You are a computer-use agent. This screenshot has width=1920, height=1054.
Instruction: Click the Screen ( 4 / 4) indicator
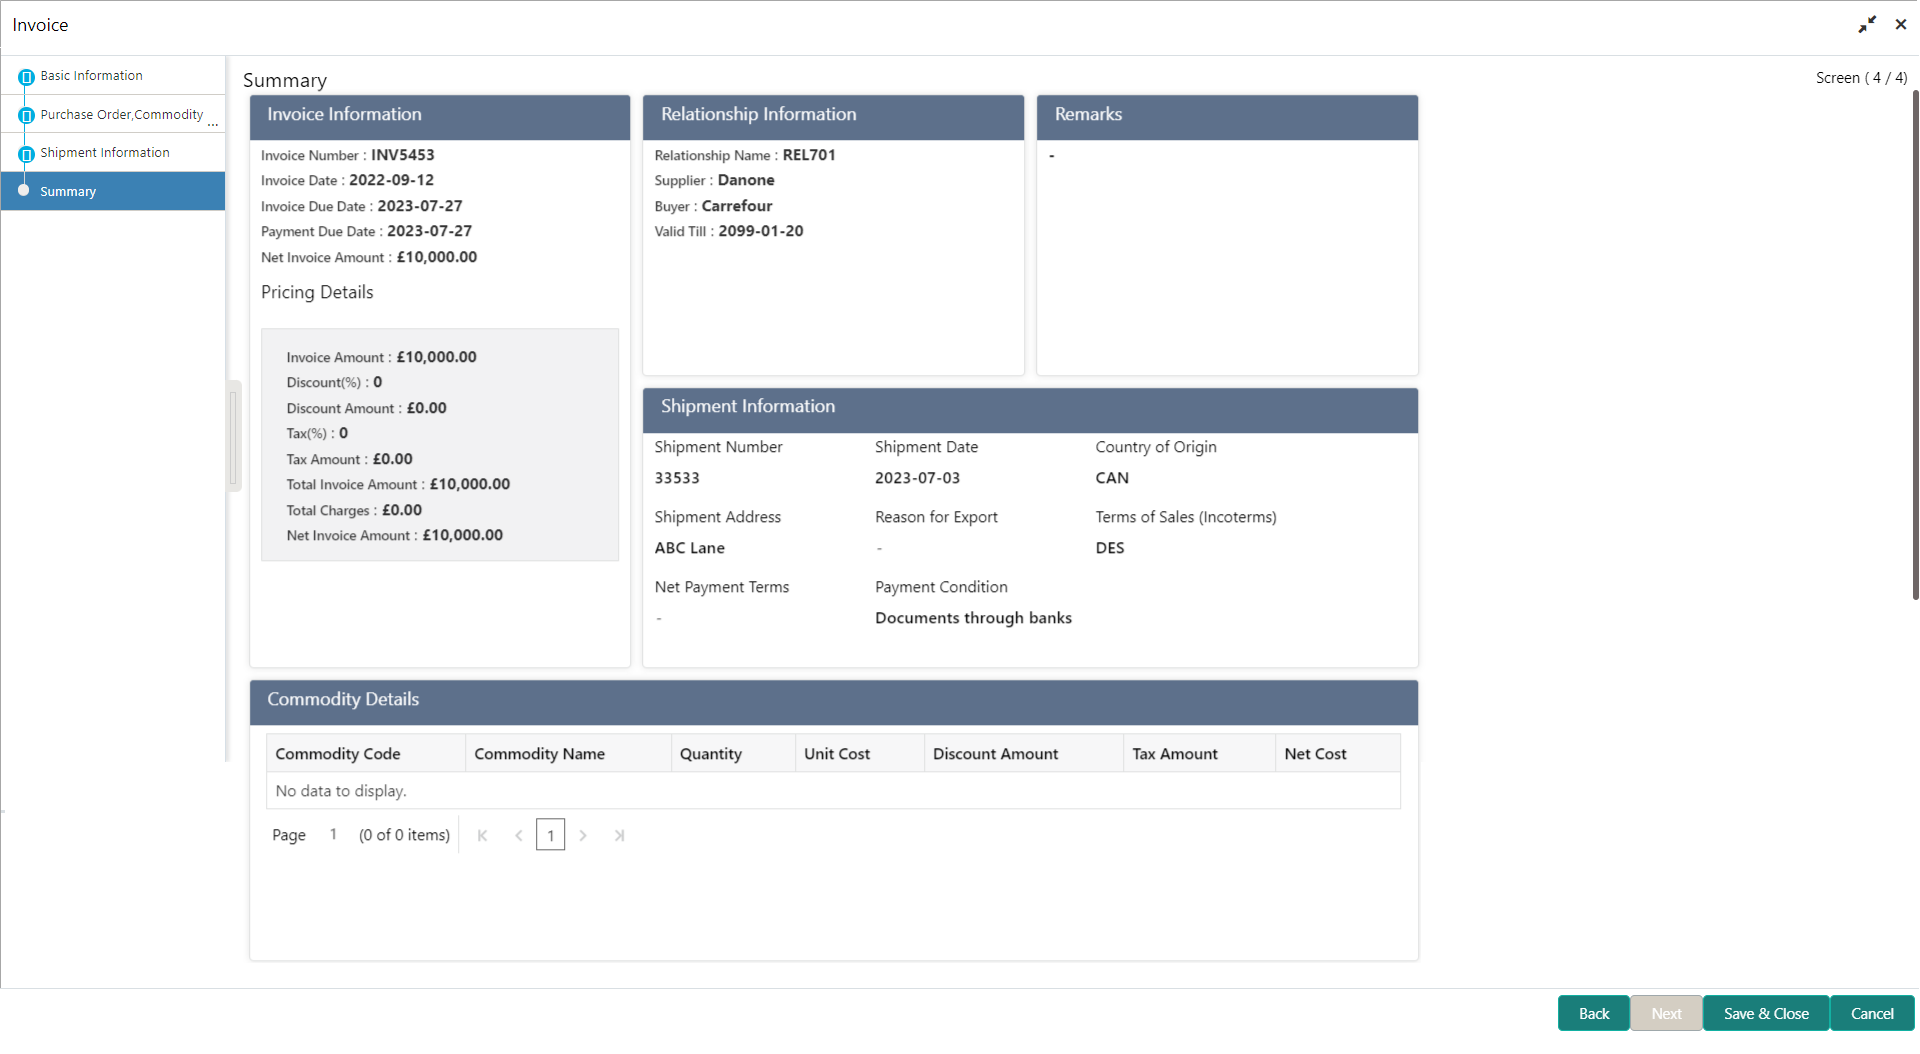[x=1861, y=78]
